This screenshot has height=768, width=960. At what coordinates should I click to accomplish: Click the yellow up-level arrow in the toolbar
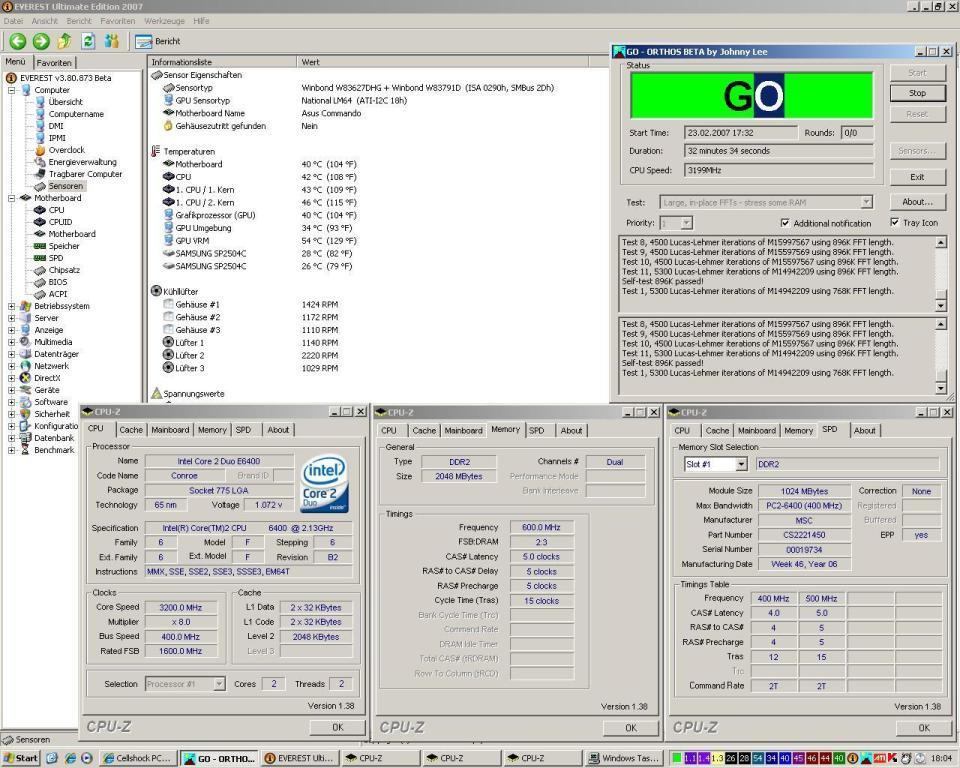(x=64, y=41)
